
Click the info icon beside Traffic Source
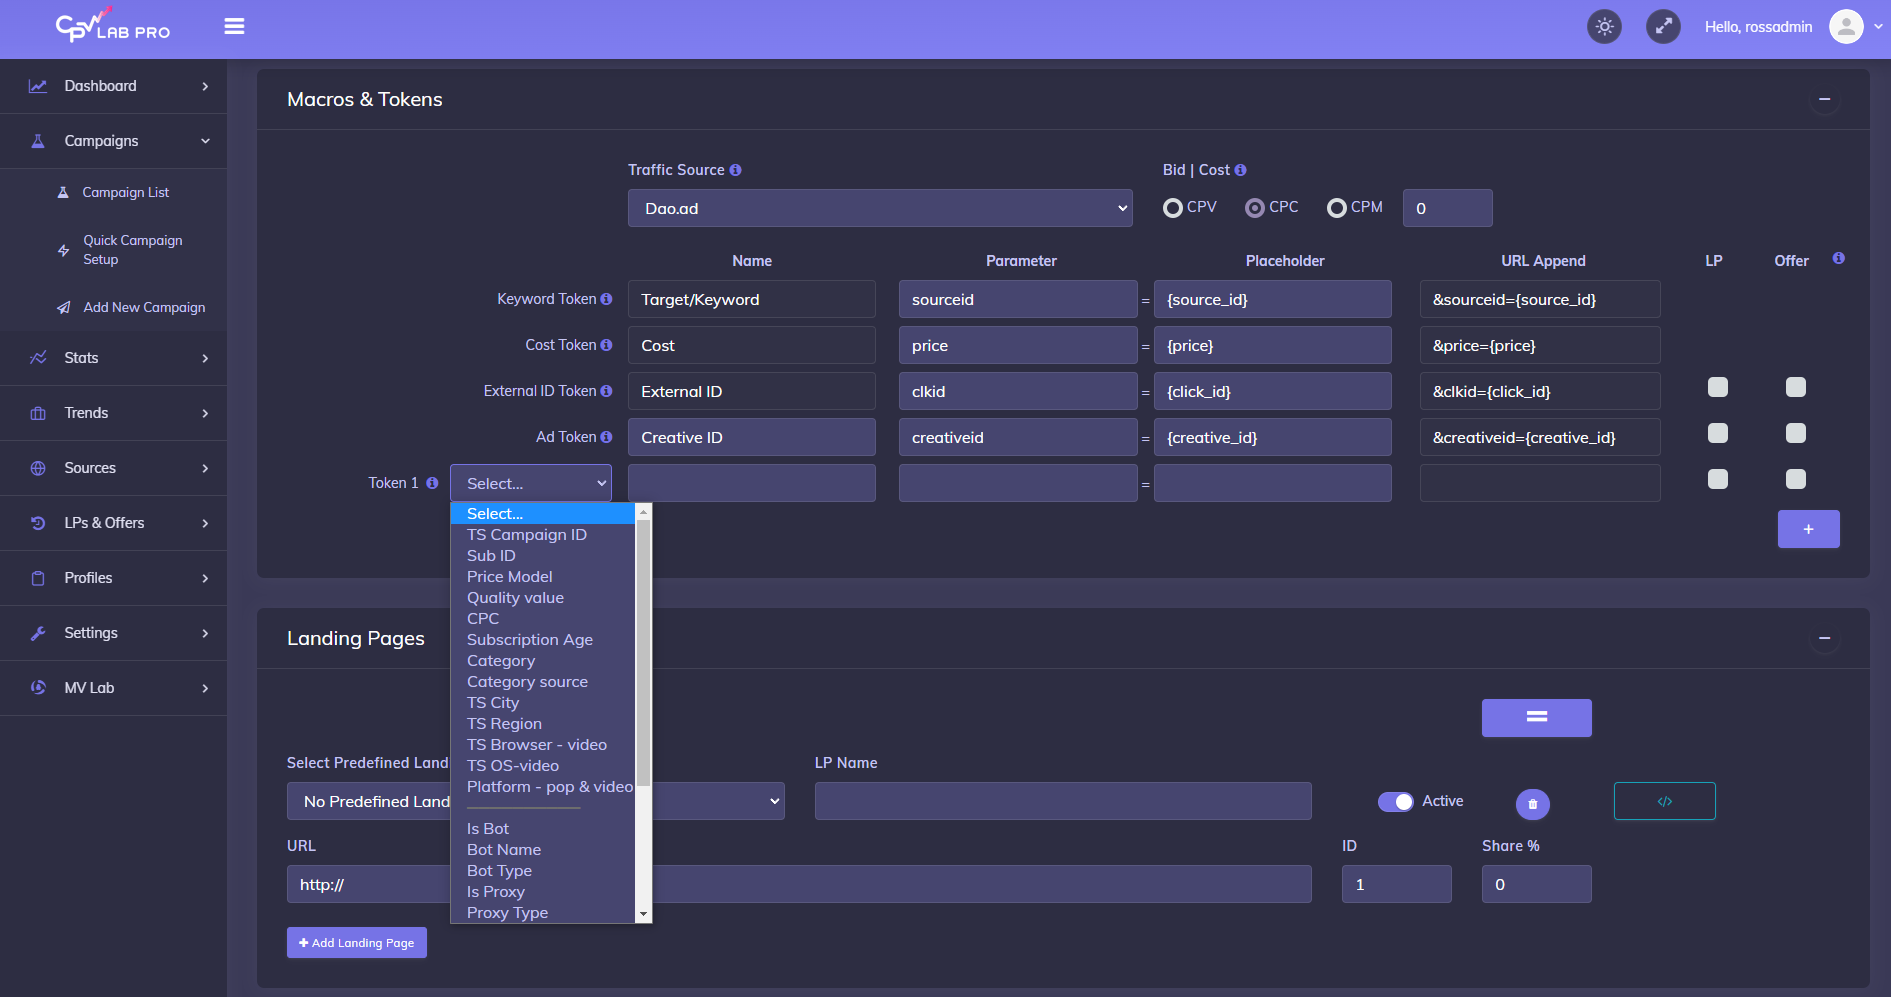pos(736,170)
